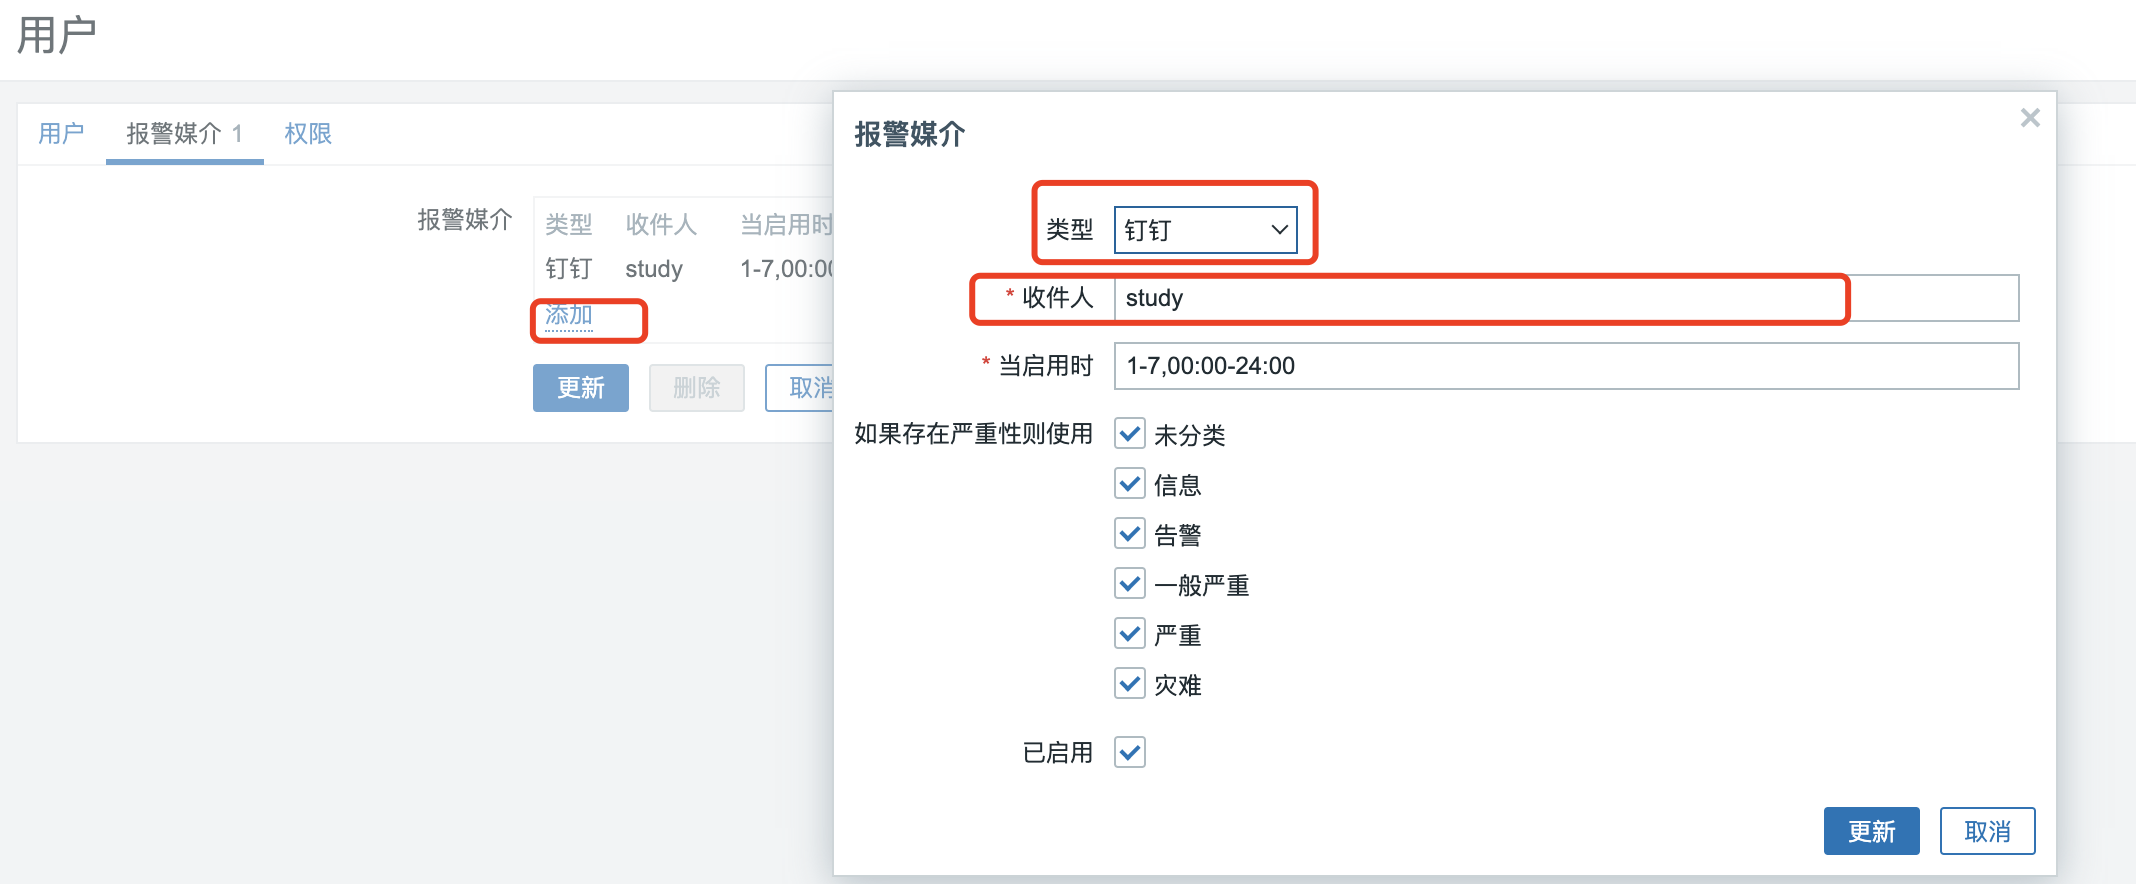This screenshot has height=884, width=2136.
Task: Click 取消 button behind the dialog
Action: point(800,388)
